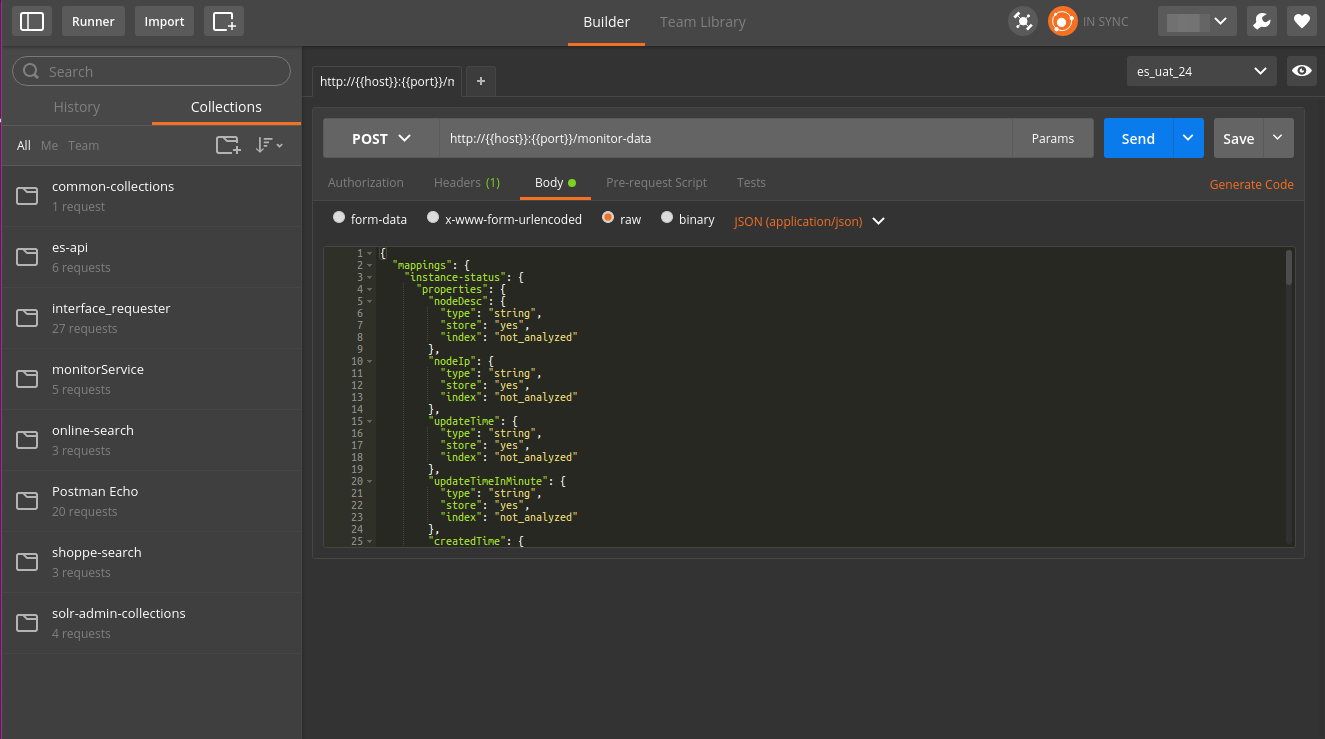Open new window icon button
1325x739 pixels.
(224, 21)
